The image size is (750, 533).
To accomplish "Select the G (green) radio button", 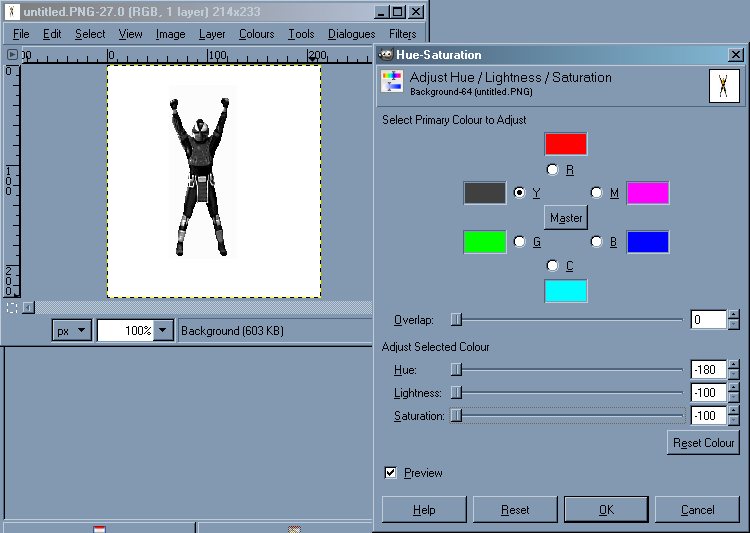I will (520, 241).
